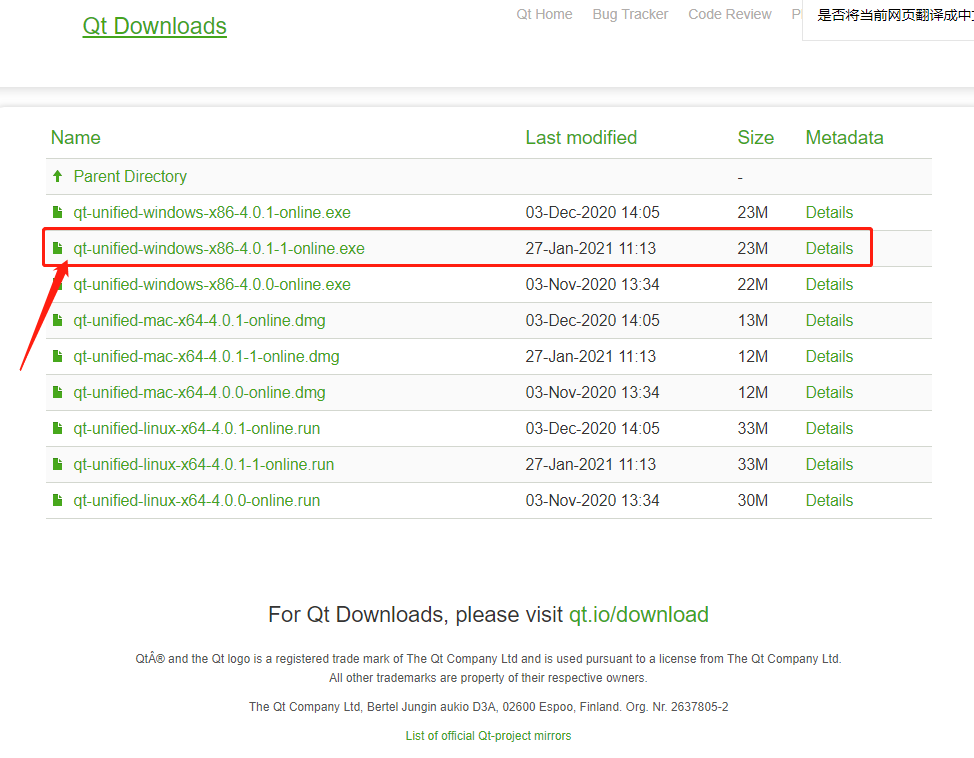Image resolution: width=974 pixels, height=758 pixels.
Task: Download qt-unified-linux-x64-4.0.1-1-online.run
Action: 204,465
